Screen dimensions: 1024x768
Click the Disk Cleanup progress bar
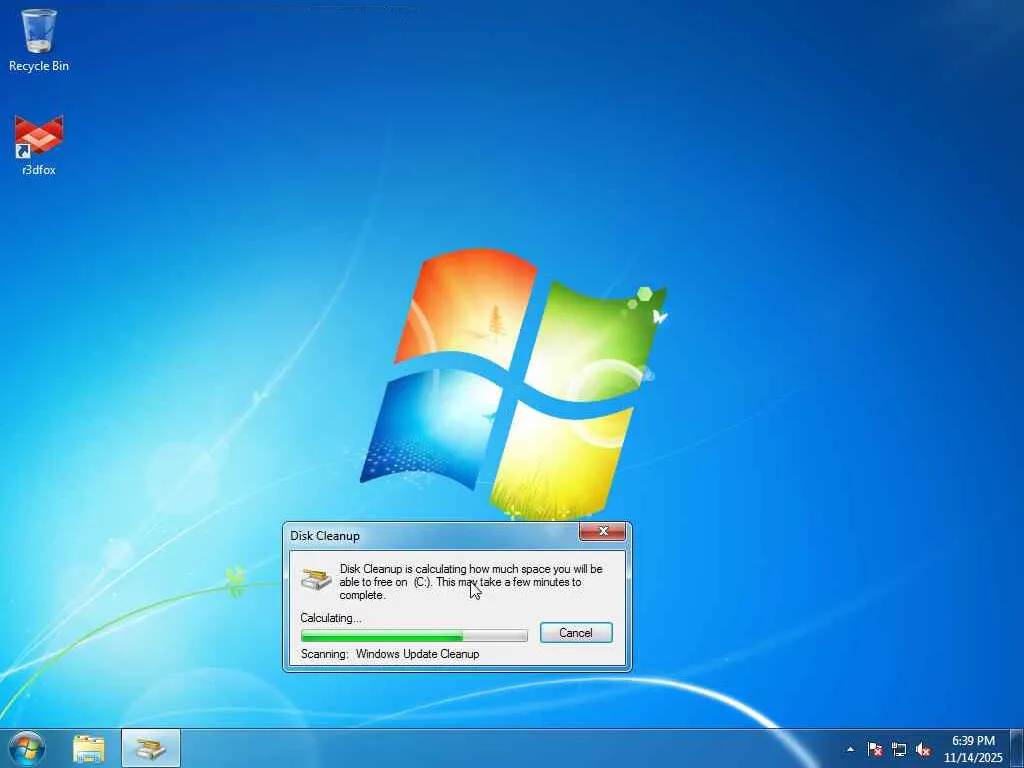point(414,635)
